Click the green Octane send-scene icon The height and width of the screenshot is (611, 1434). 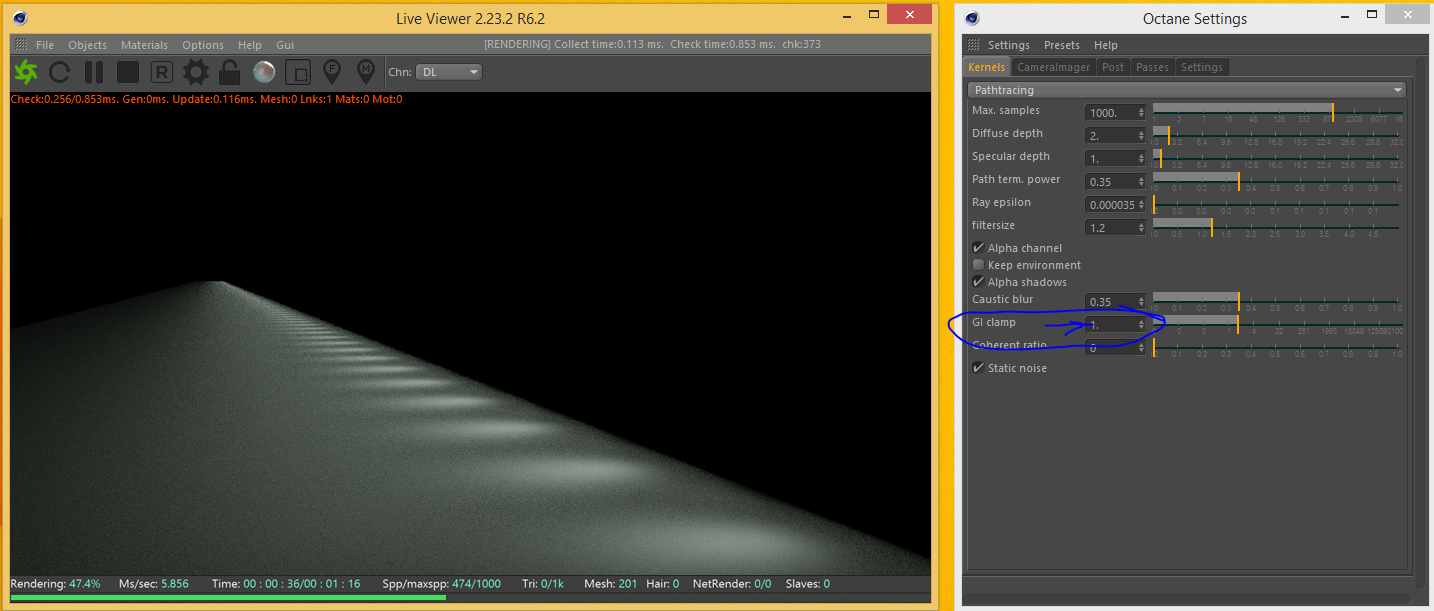coord(25,72)
